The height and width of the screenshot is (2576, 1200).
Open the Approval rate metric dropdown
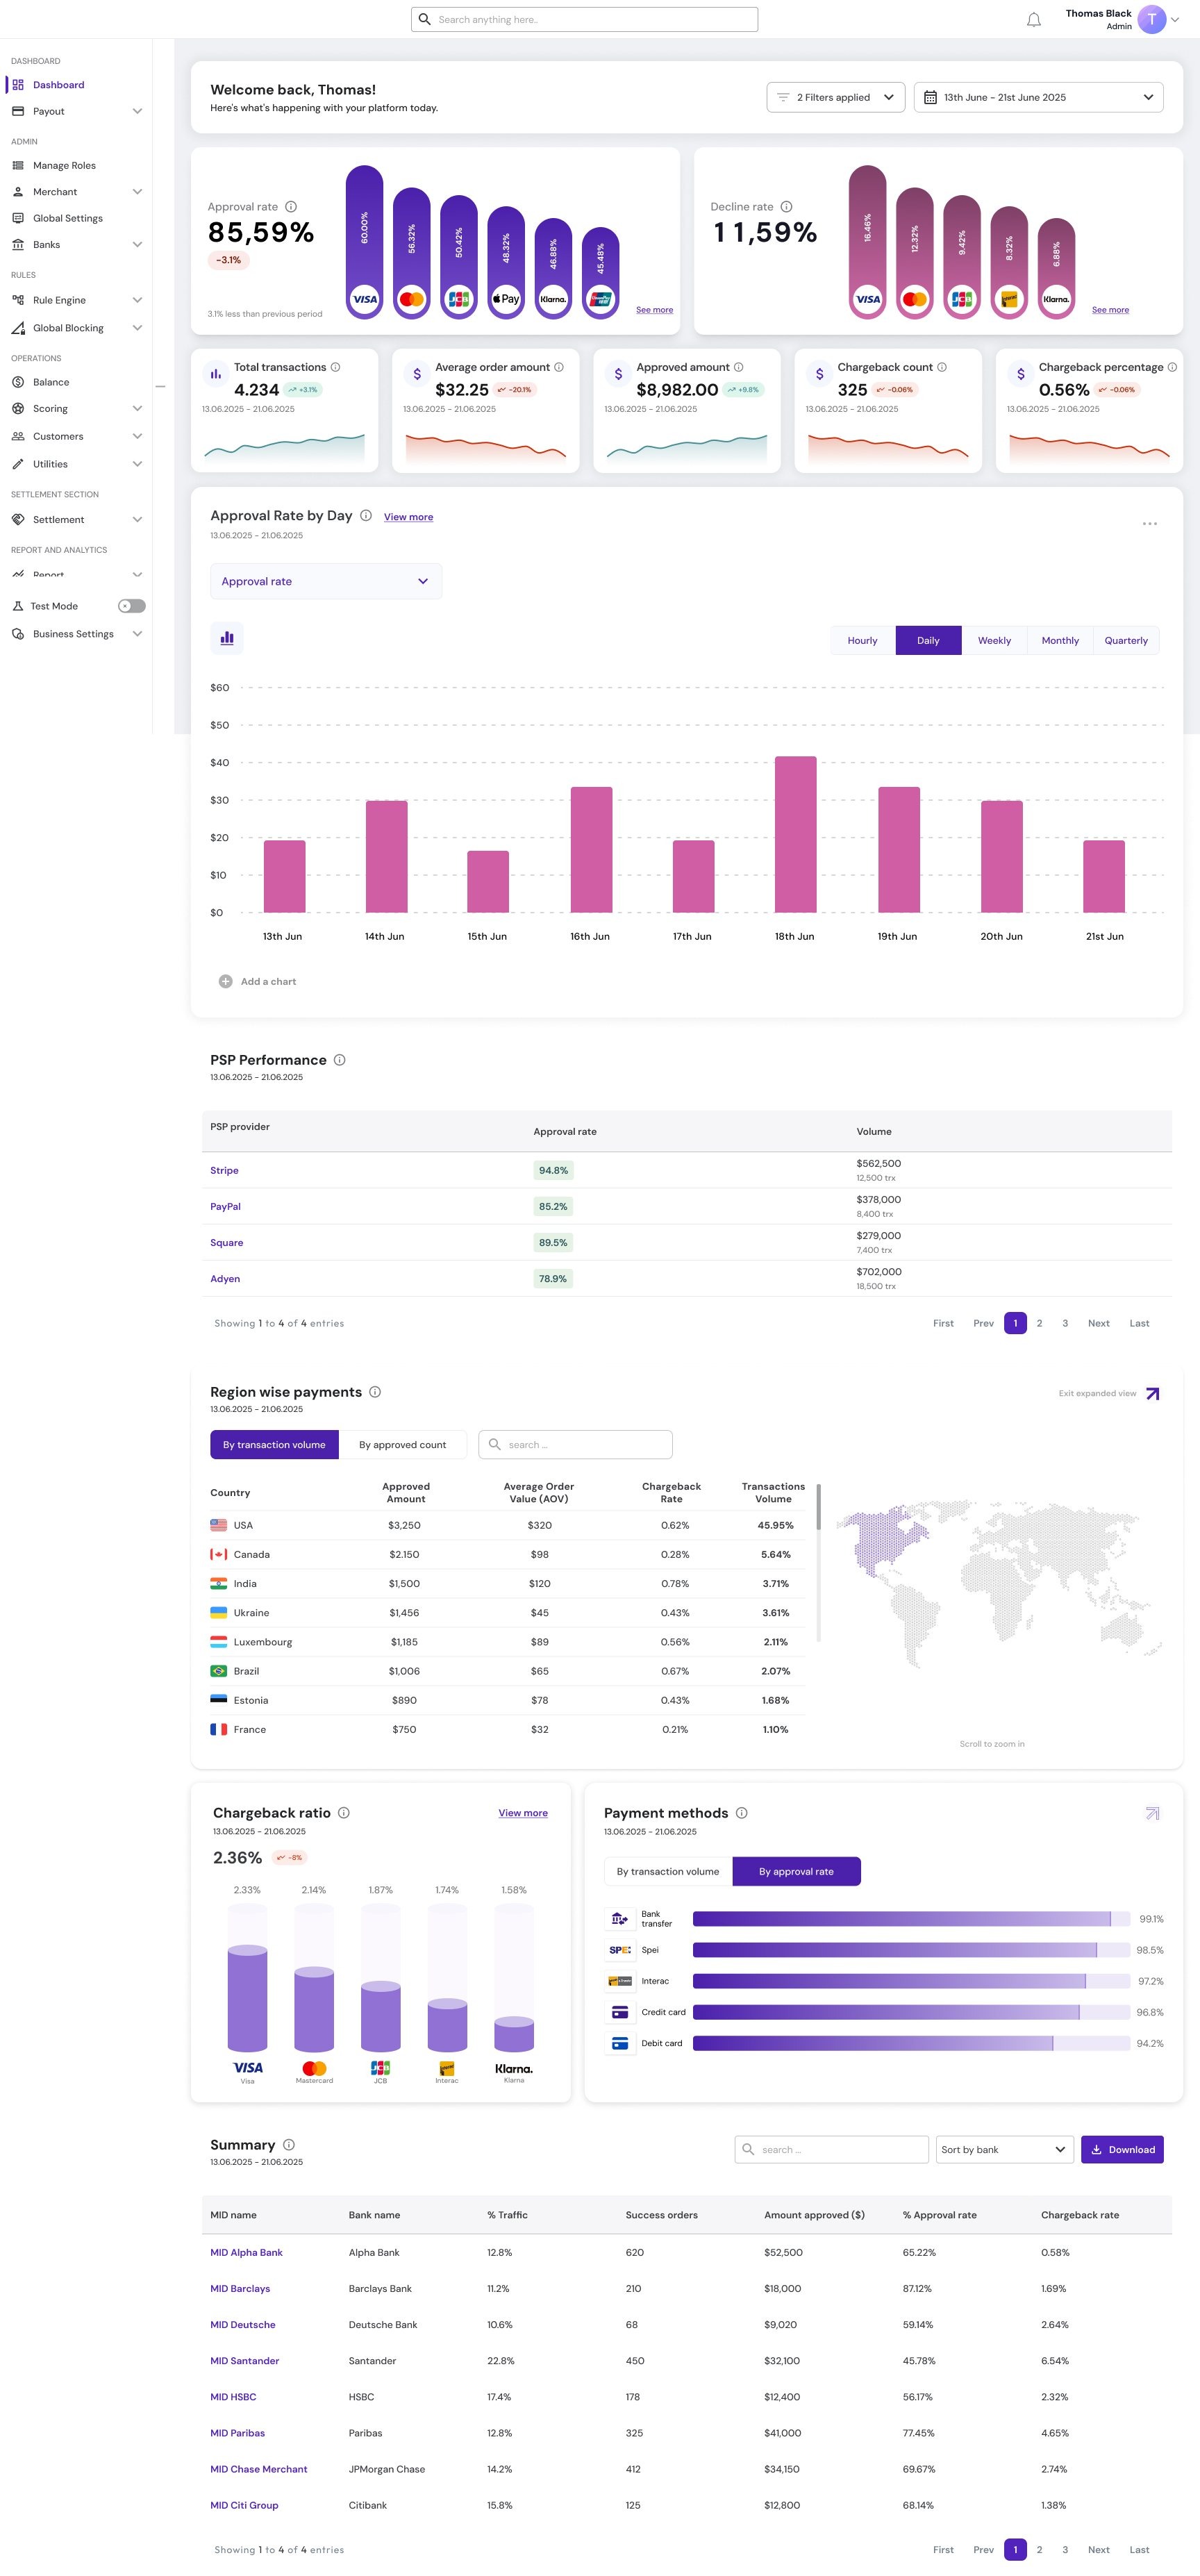[326, 581]
